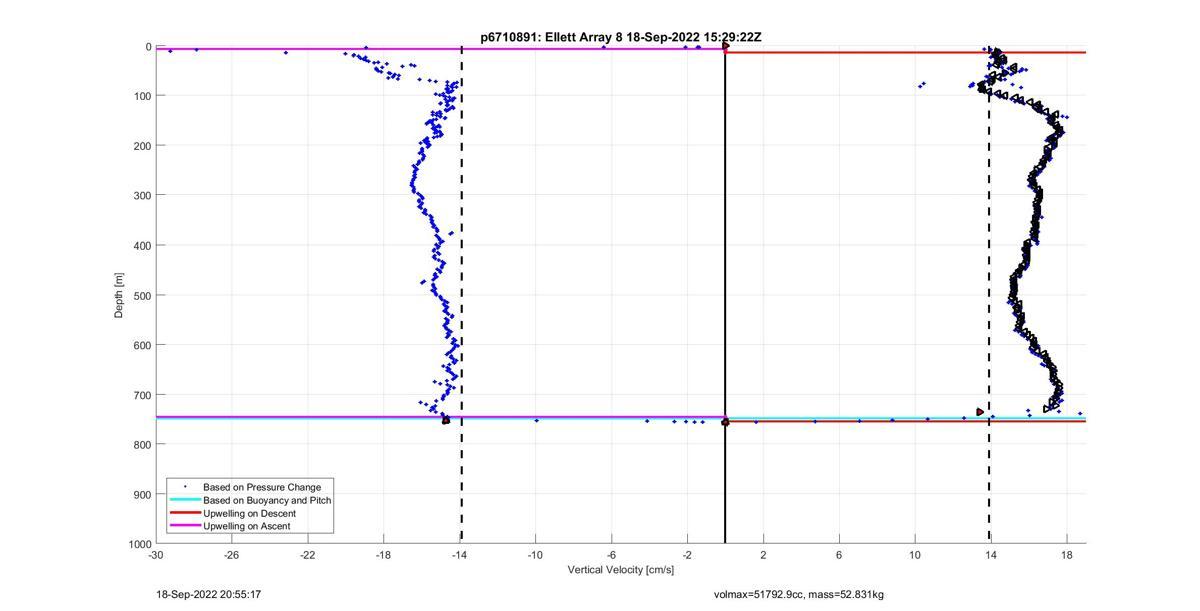This screenshot has width=1200, height=611.
Task: Select legend entry 'Based on Pressure Change'
Action: click(x=262, y=487)
